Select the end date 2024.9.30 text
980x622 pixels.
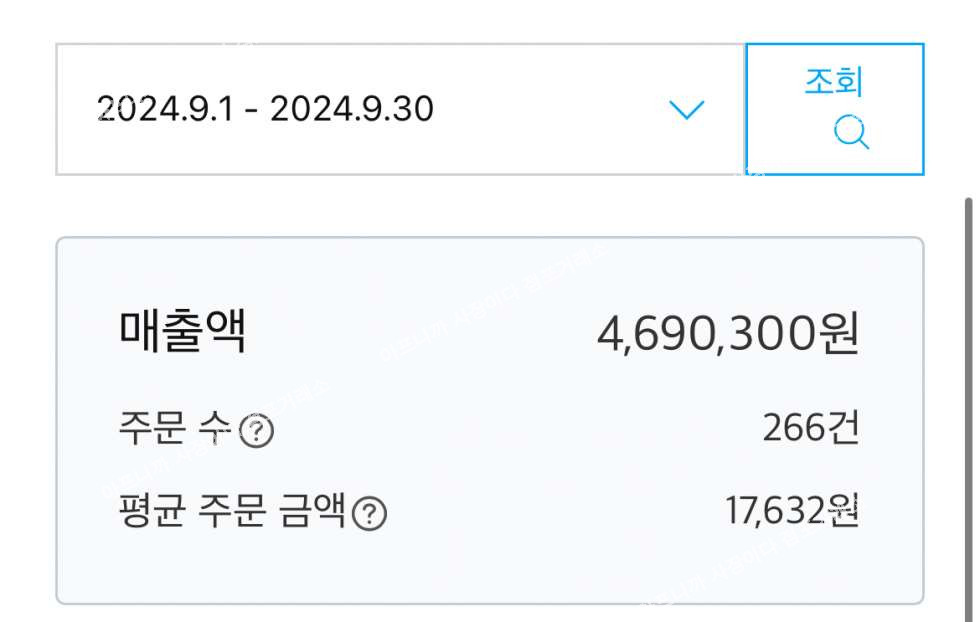click(x=352, y=109)
